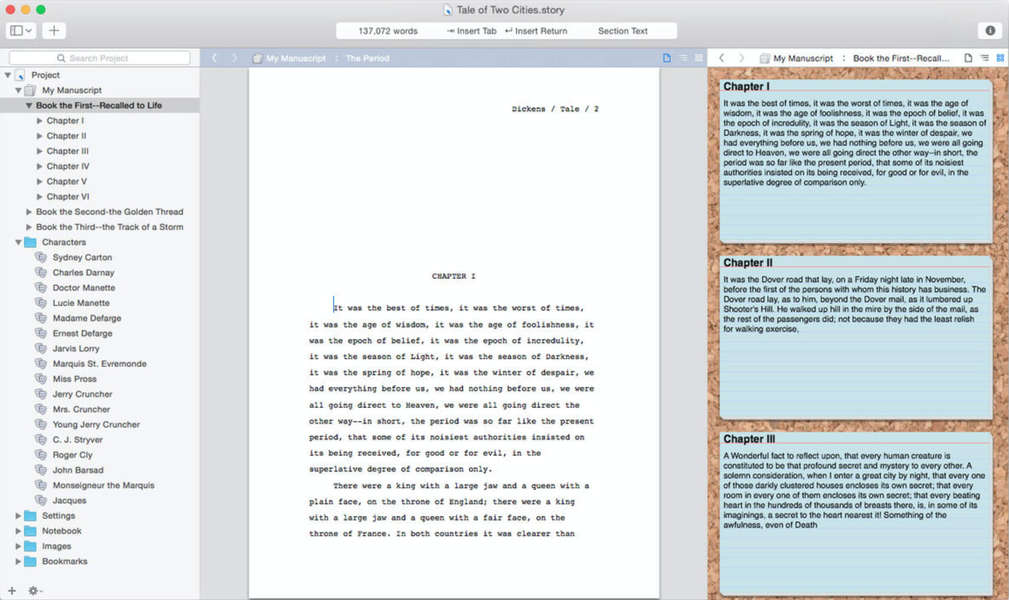
Task: Expand Chapter IV in the sidebar
Action: (x=39, y=166)
